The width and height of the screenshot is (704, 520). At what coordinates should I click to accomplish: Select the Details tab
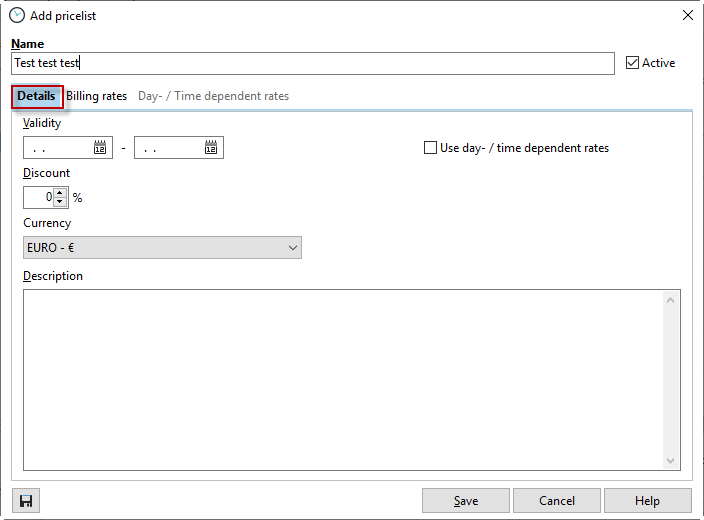coord(37,96)
